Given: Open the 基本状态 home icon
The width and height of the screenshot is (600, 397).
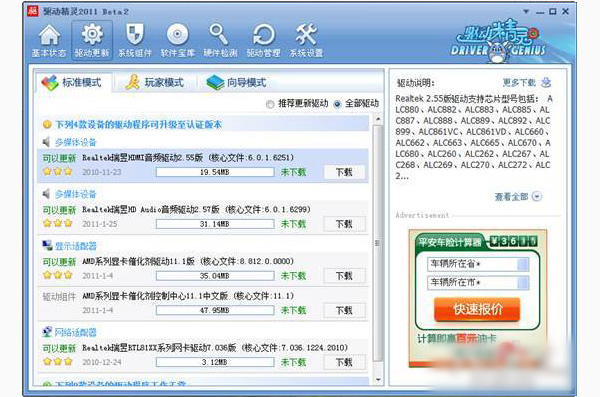Looking at the screenshot, I should coord(49,40).
